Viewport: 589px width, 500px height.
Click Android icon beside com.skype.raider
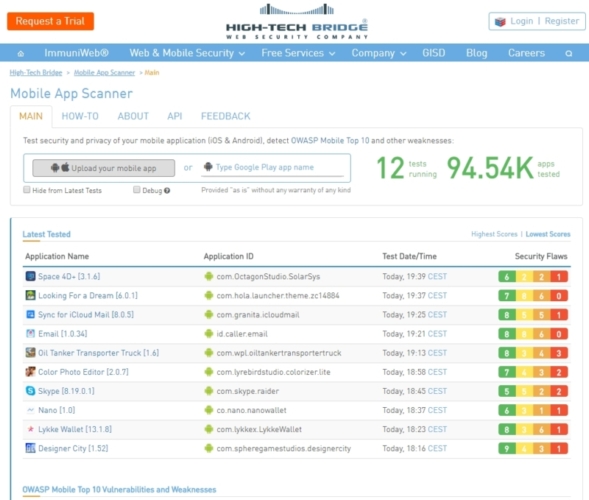(x=209, y=391)
